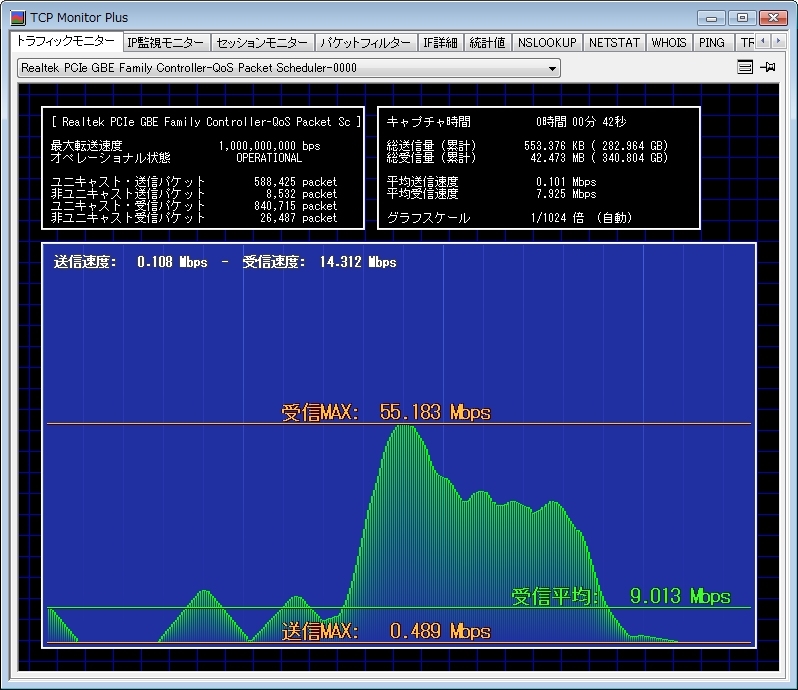Viewport: 798px width, 690px height.
Task: Open the セッションモニター tab
Action: 262,43
